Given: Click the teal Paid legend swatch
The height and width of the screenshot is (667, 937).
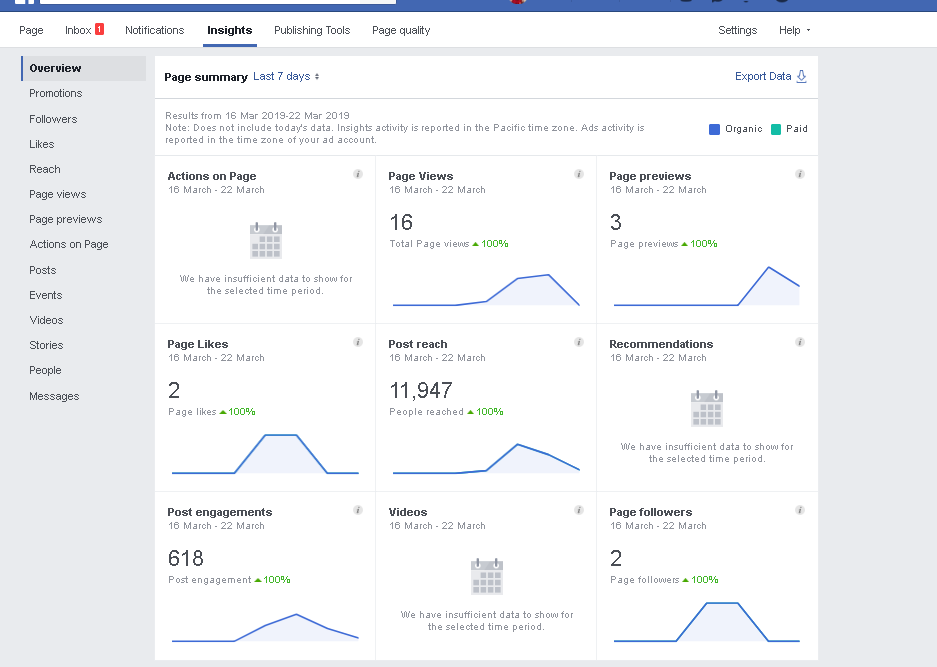Looking at the screenshot, I should [x=776, y=129].
